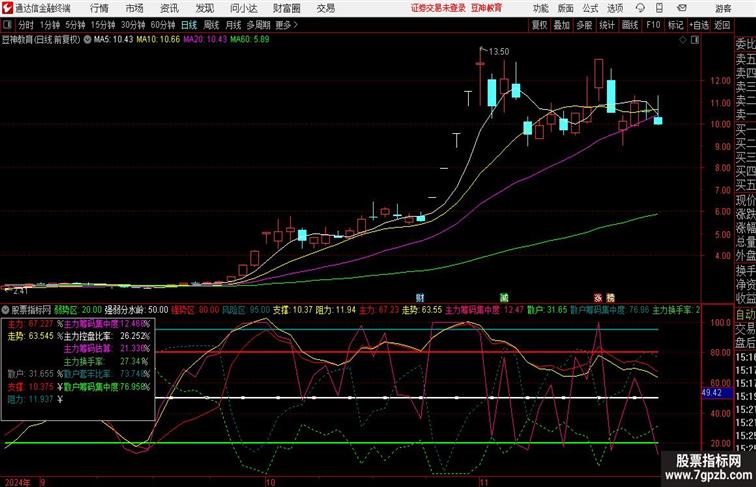Click the MA20: 10.43 label
The image size is (756, 487).
coord(205,40)
